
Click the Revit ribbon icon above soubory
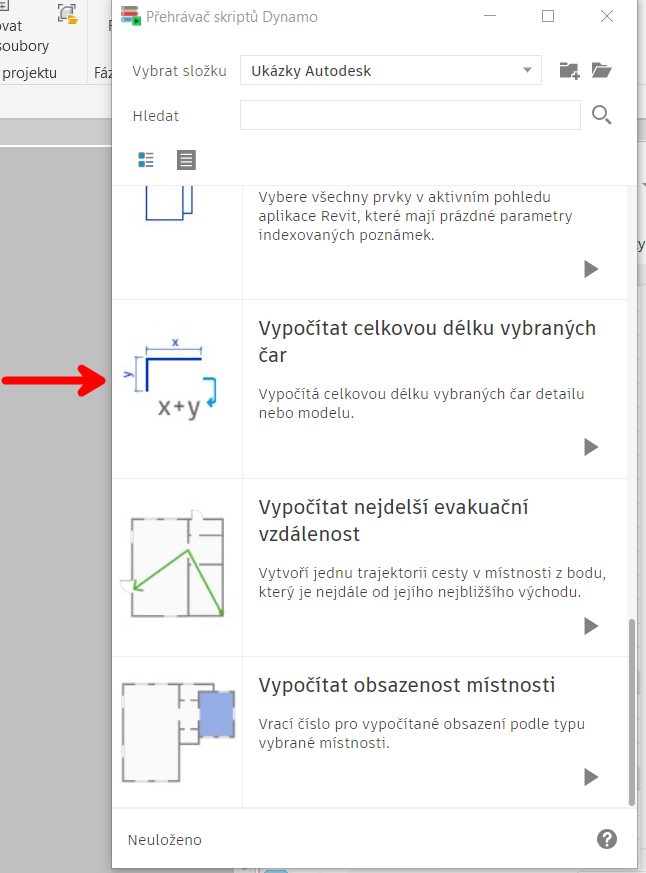pyautogui.click(x=67, y=14)
